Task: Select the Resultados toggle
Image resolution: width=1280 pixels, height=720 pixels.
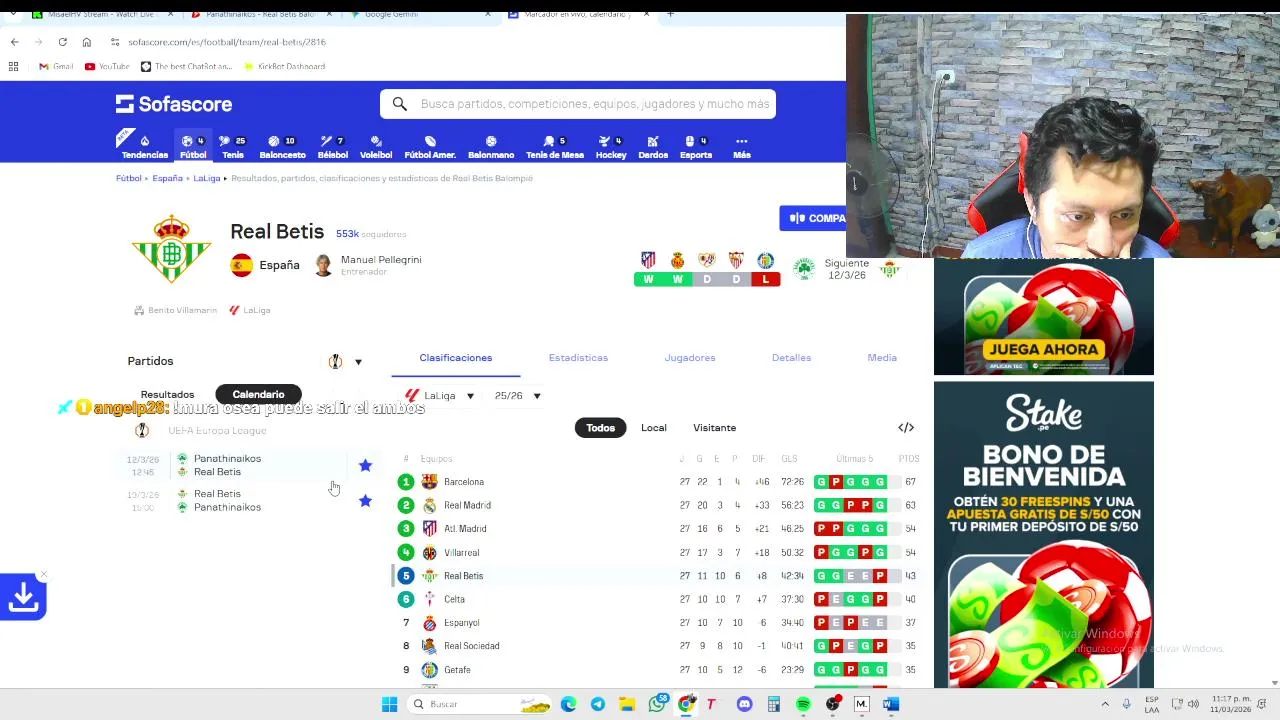Action: [x=167, y=394]
